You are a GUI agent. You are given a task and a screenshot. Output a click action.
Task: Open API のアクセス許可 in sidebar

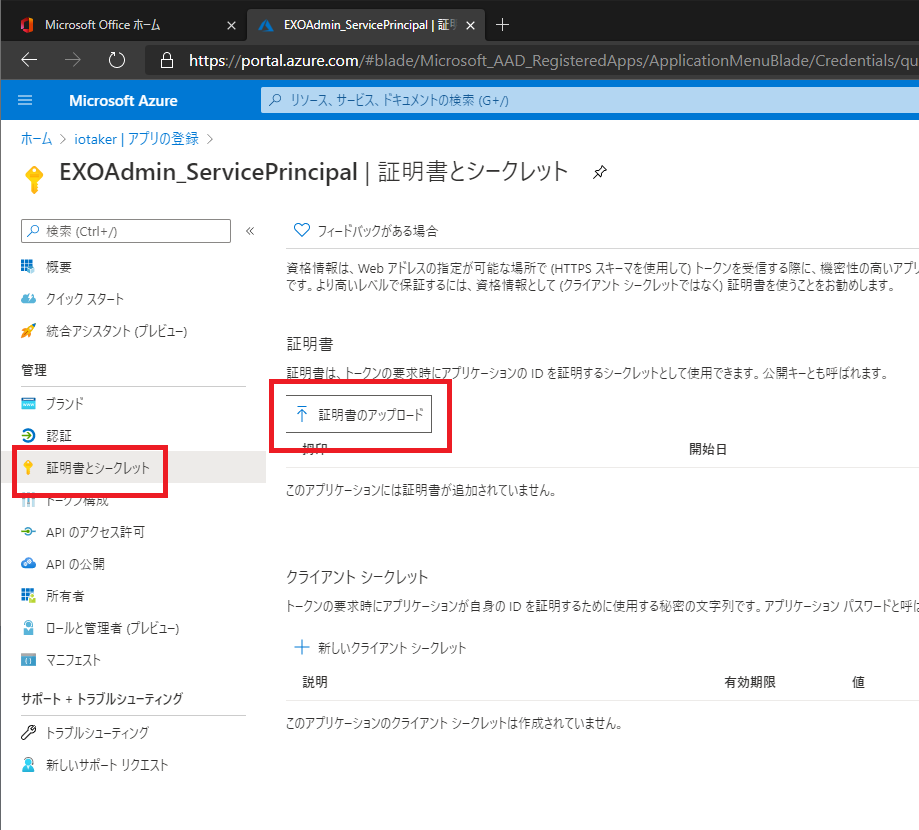coord(94,532)
